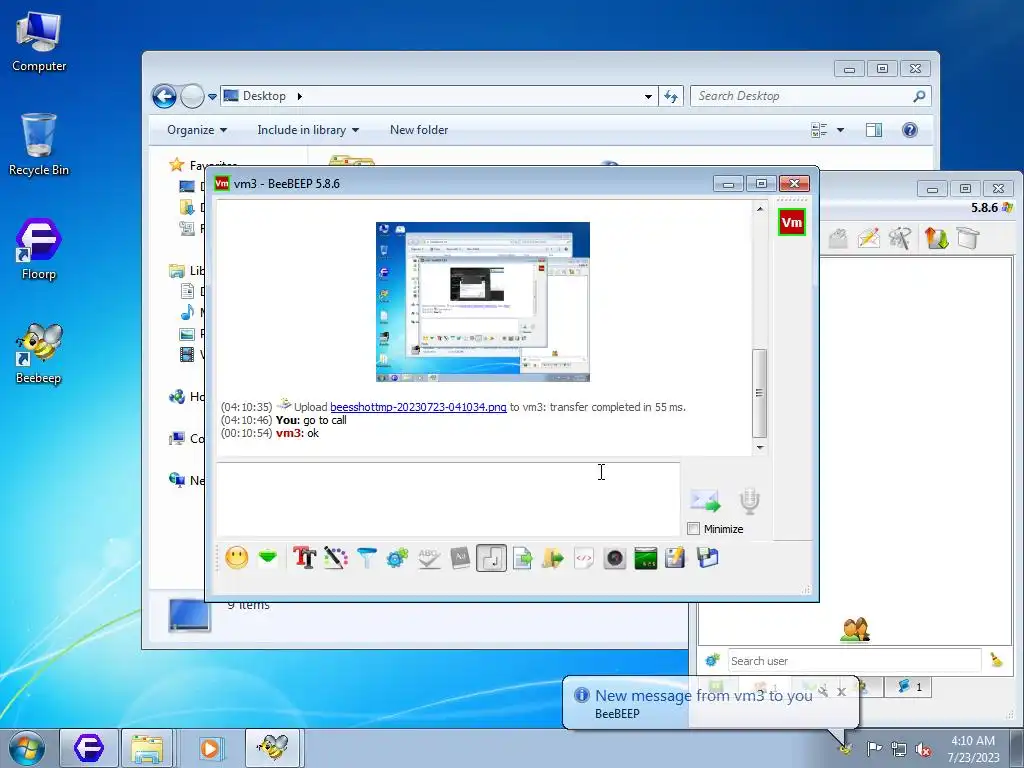Open the network tools icon in main BeeBEEP window
The height and width of the screenshot is (768, 1024).
pyautogui.click(x=899, y=238)
